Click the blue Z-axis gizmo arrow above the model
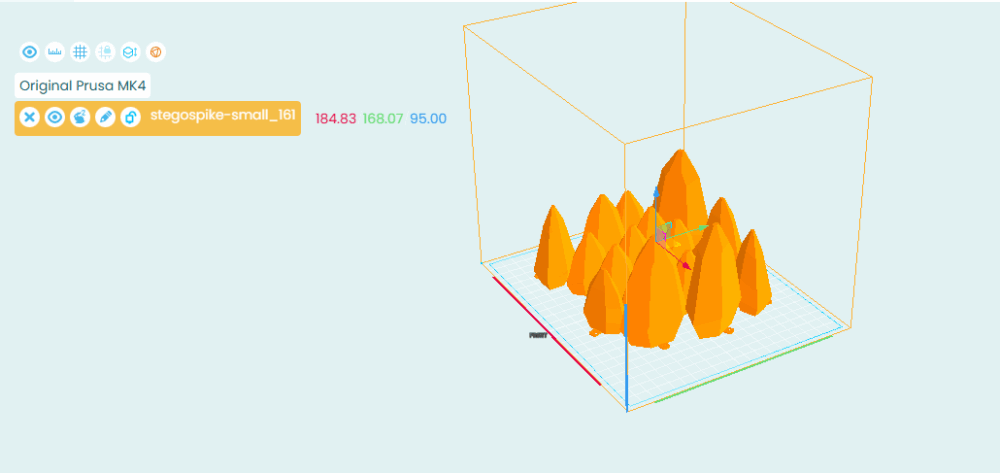 (x=657, y=191)
